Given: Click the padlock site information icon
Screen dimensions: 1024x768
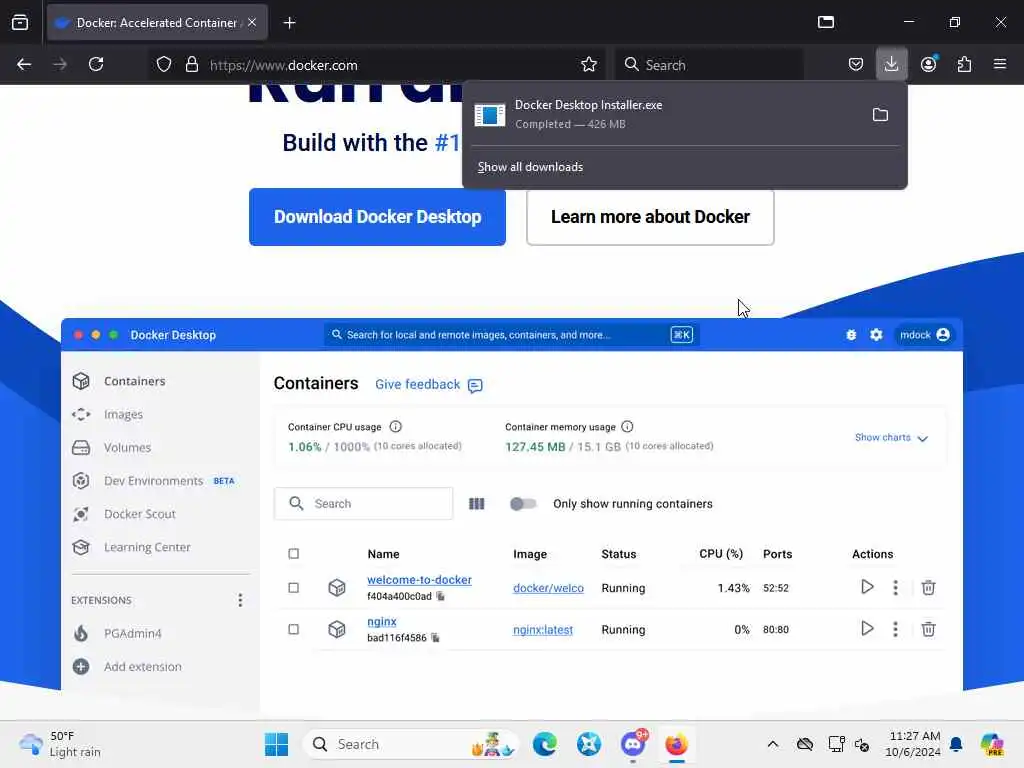Looking at the screenshot, I should (x=191, y=65).
